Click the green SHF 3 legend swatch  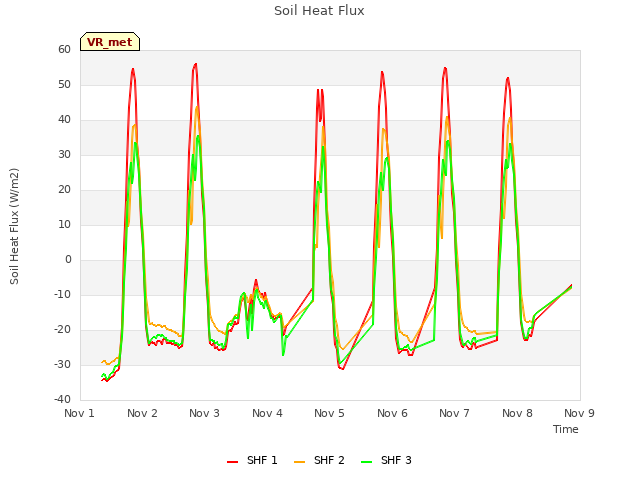(367, 461)
